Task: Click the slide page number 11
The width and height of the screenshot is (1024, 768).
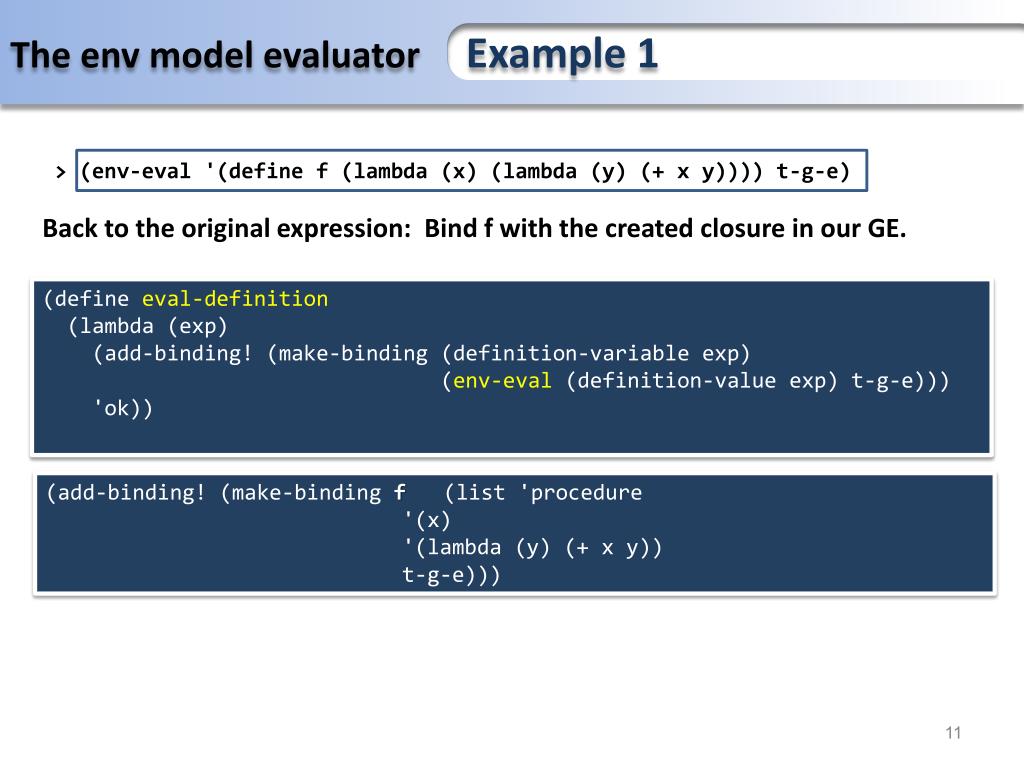Action: point(952,733)
